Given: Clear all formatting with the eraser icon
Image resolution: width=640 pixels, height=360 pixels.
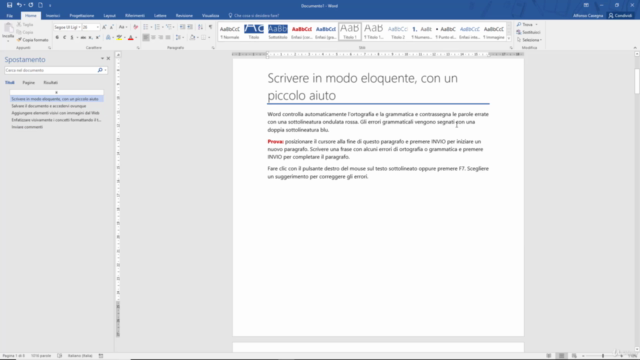Looking at the screenshot, I should 136,27.
